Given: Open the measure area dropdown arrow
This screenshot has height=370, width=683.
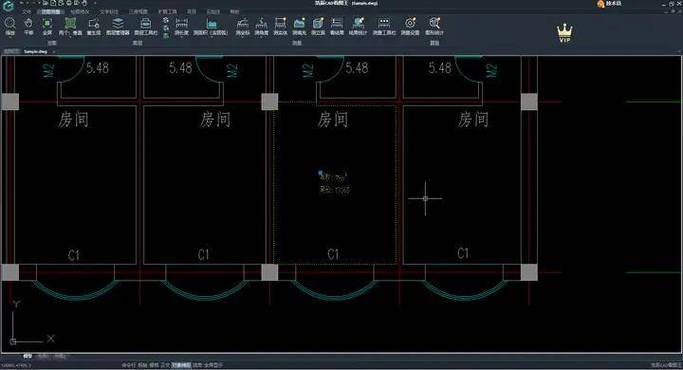Looking at the screenshot, I should [x=211, y=38].
